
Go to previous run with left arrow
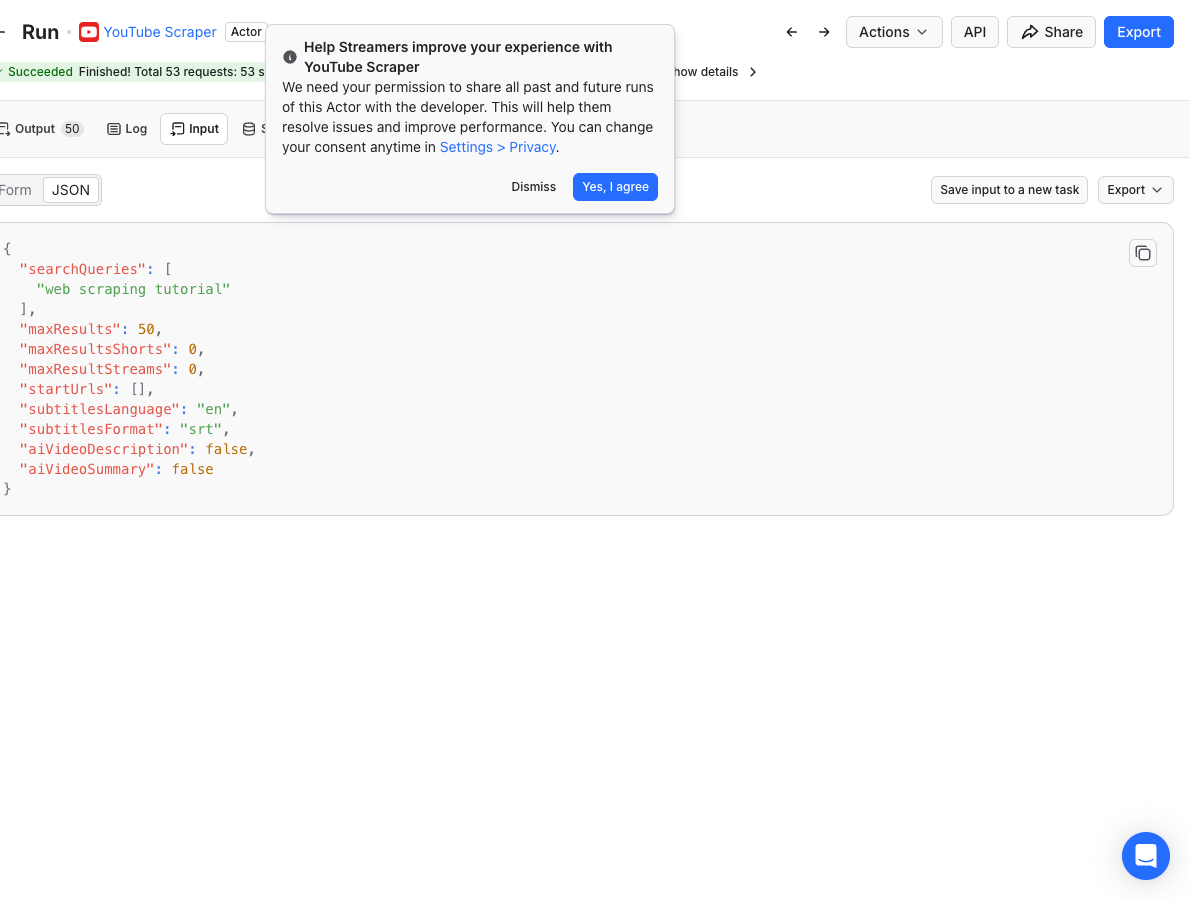(x=792, y=32)
